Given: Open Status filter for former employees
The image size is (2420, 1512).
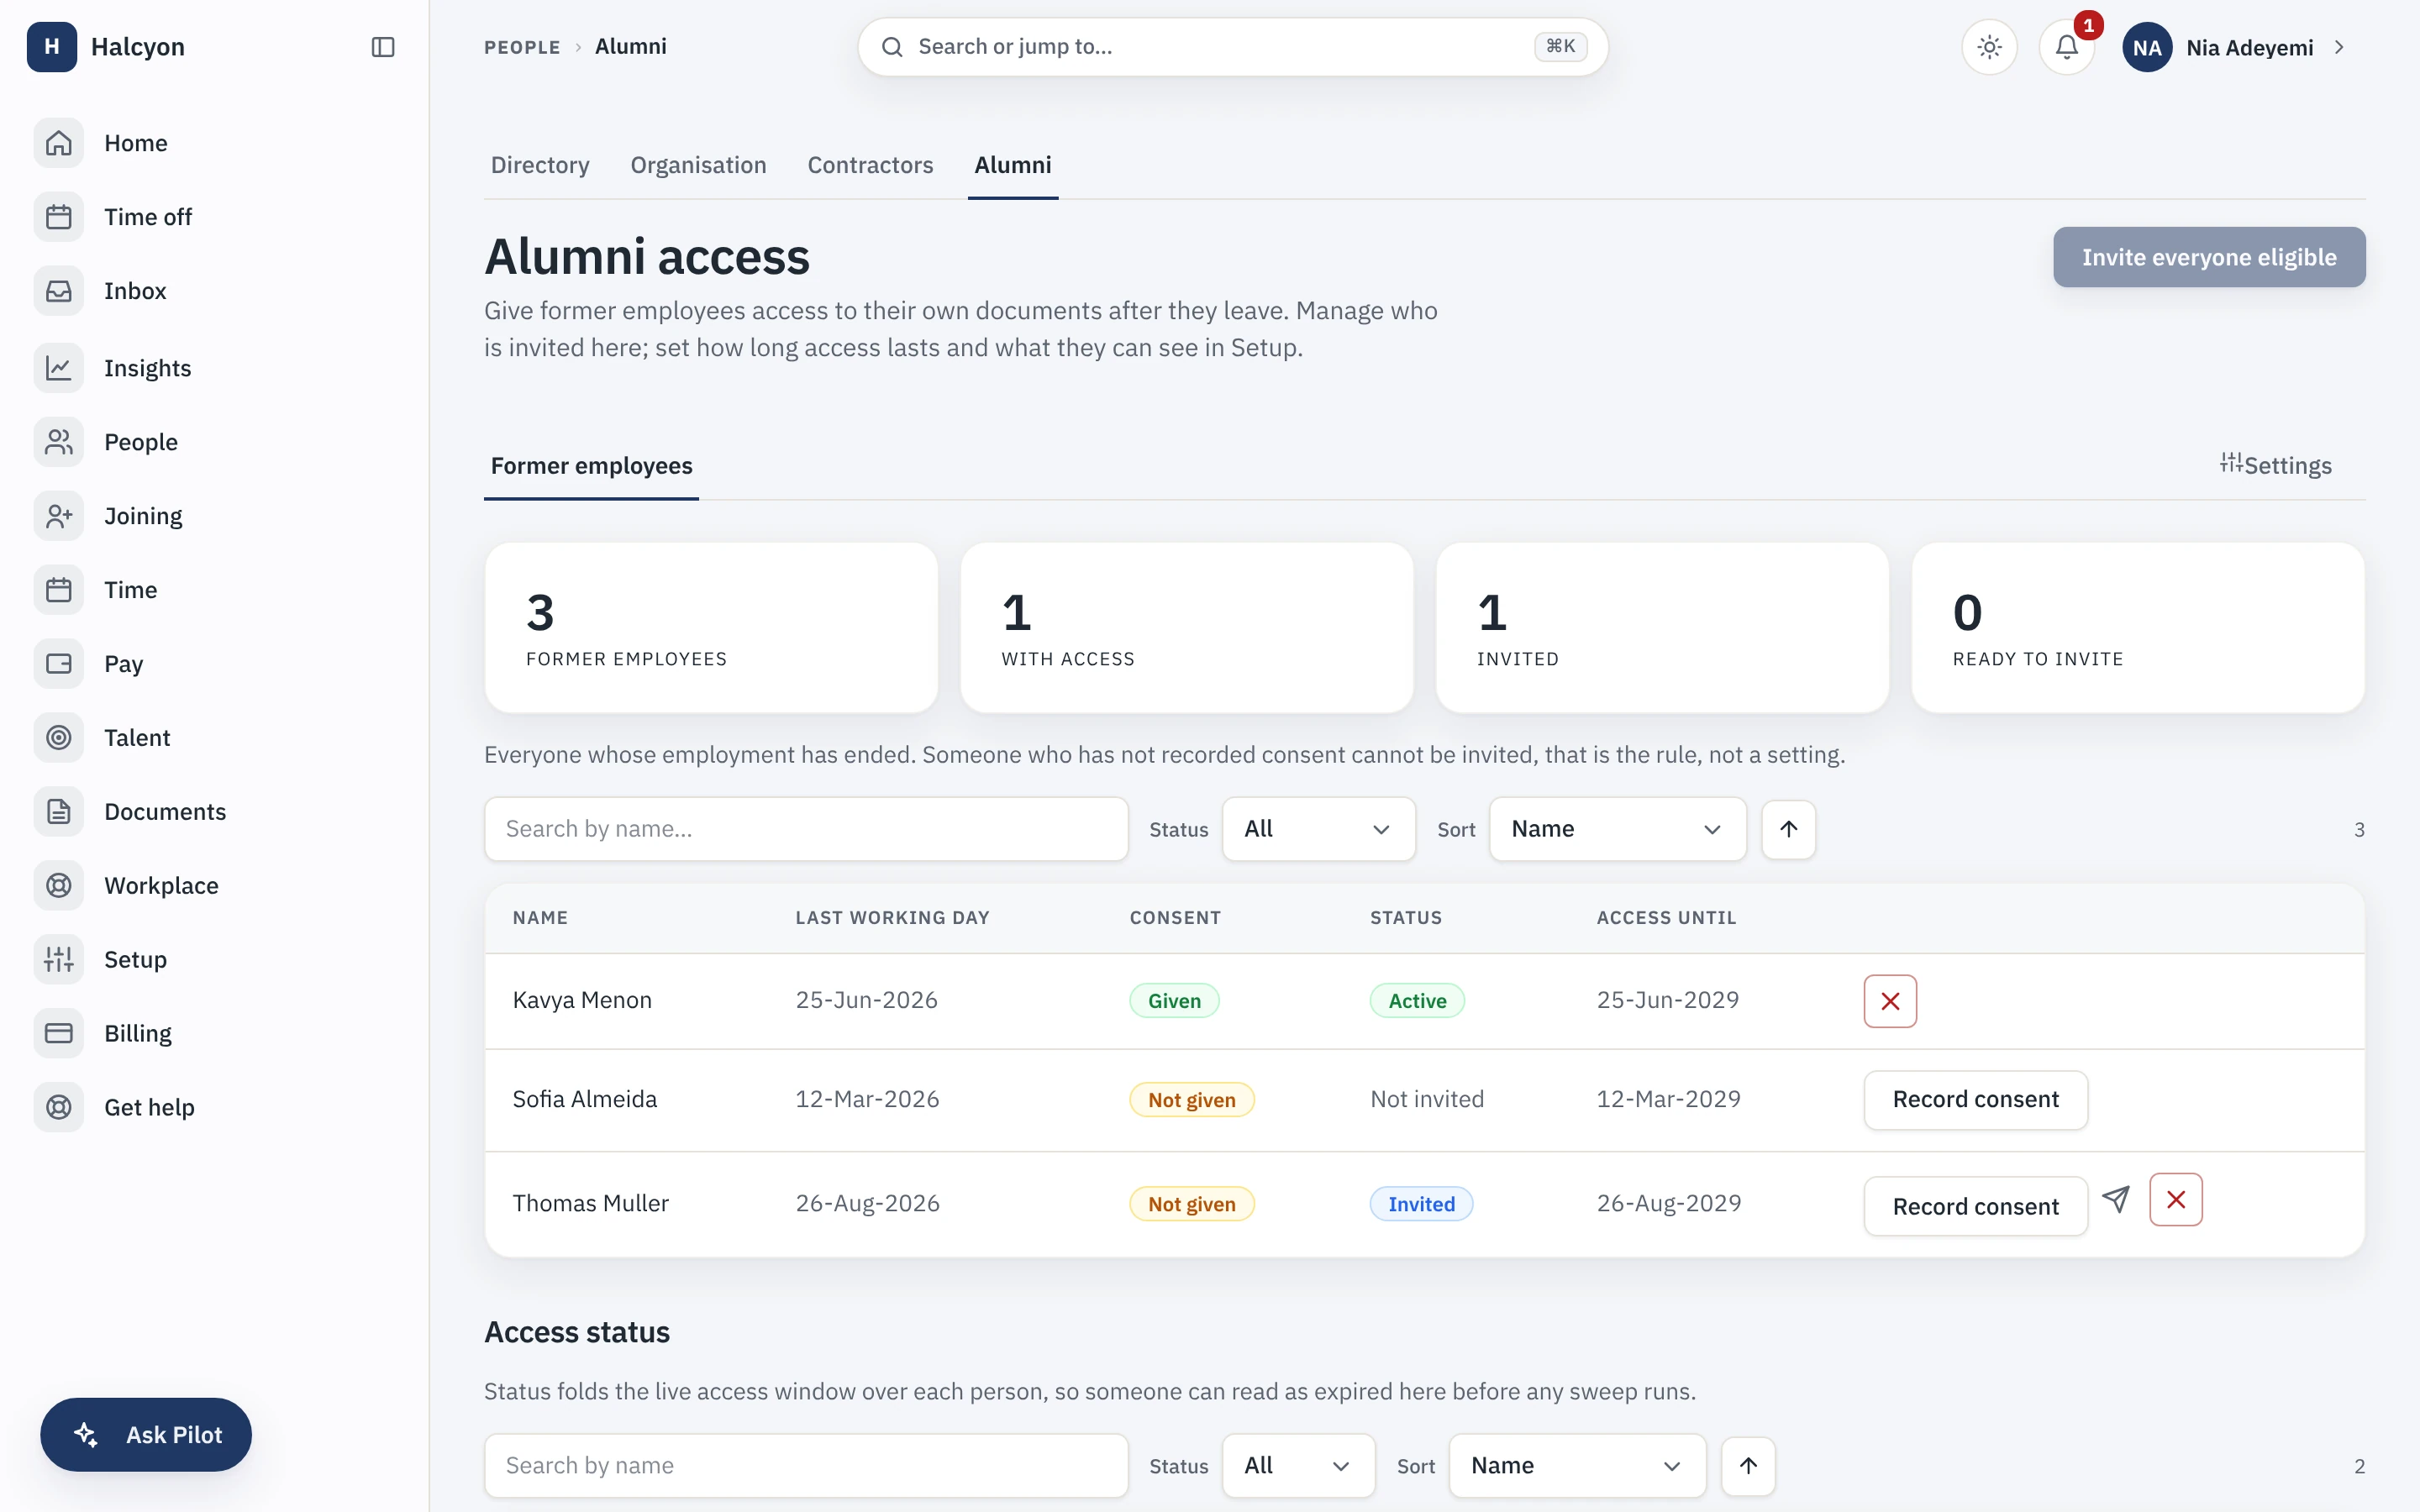Looking at the screenshot, I should [1319, 829].
